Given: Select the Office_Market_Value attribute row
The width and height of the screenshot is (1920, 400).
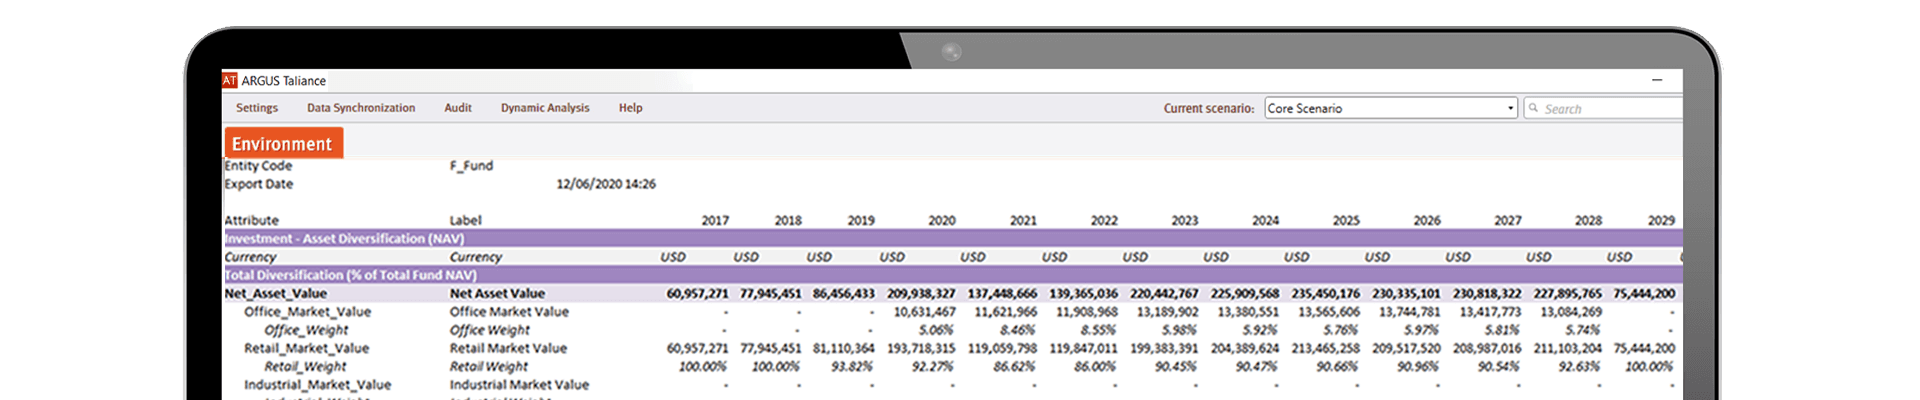Looking at the screenshot, I should point(307,312).
